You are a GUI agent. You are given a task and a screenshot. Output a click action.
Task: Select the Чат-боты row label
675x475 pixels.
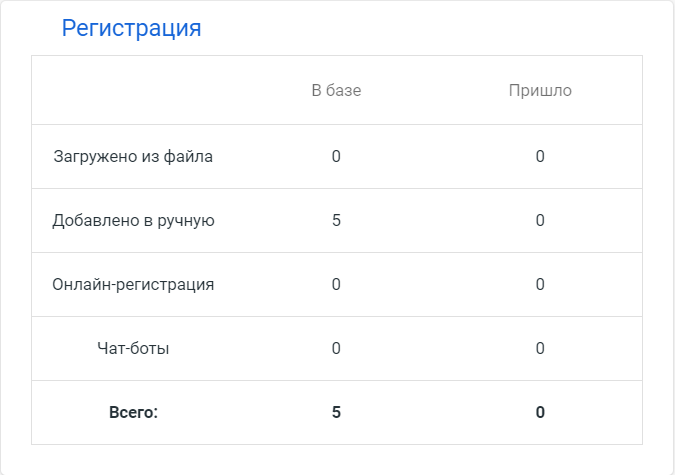point(133,348)
